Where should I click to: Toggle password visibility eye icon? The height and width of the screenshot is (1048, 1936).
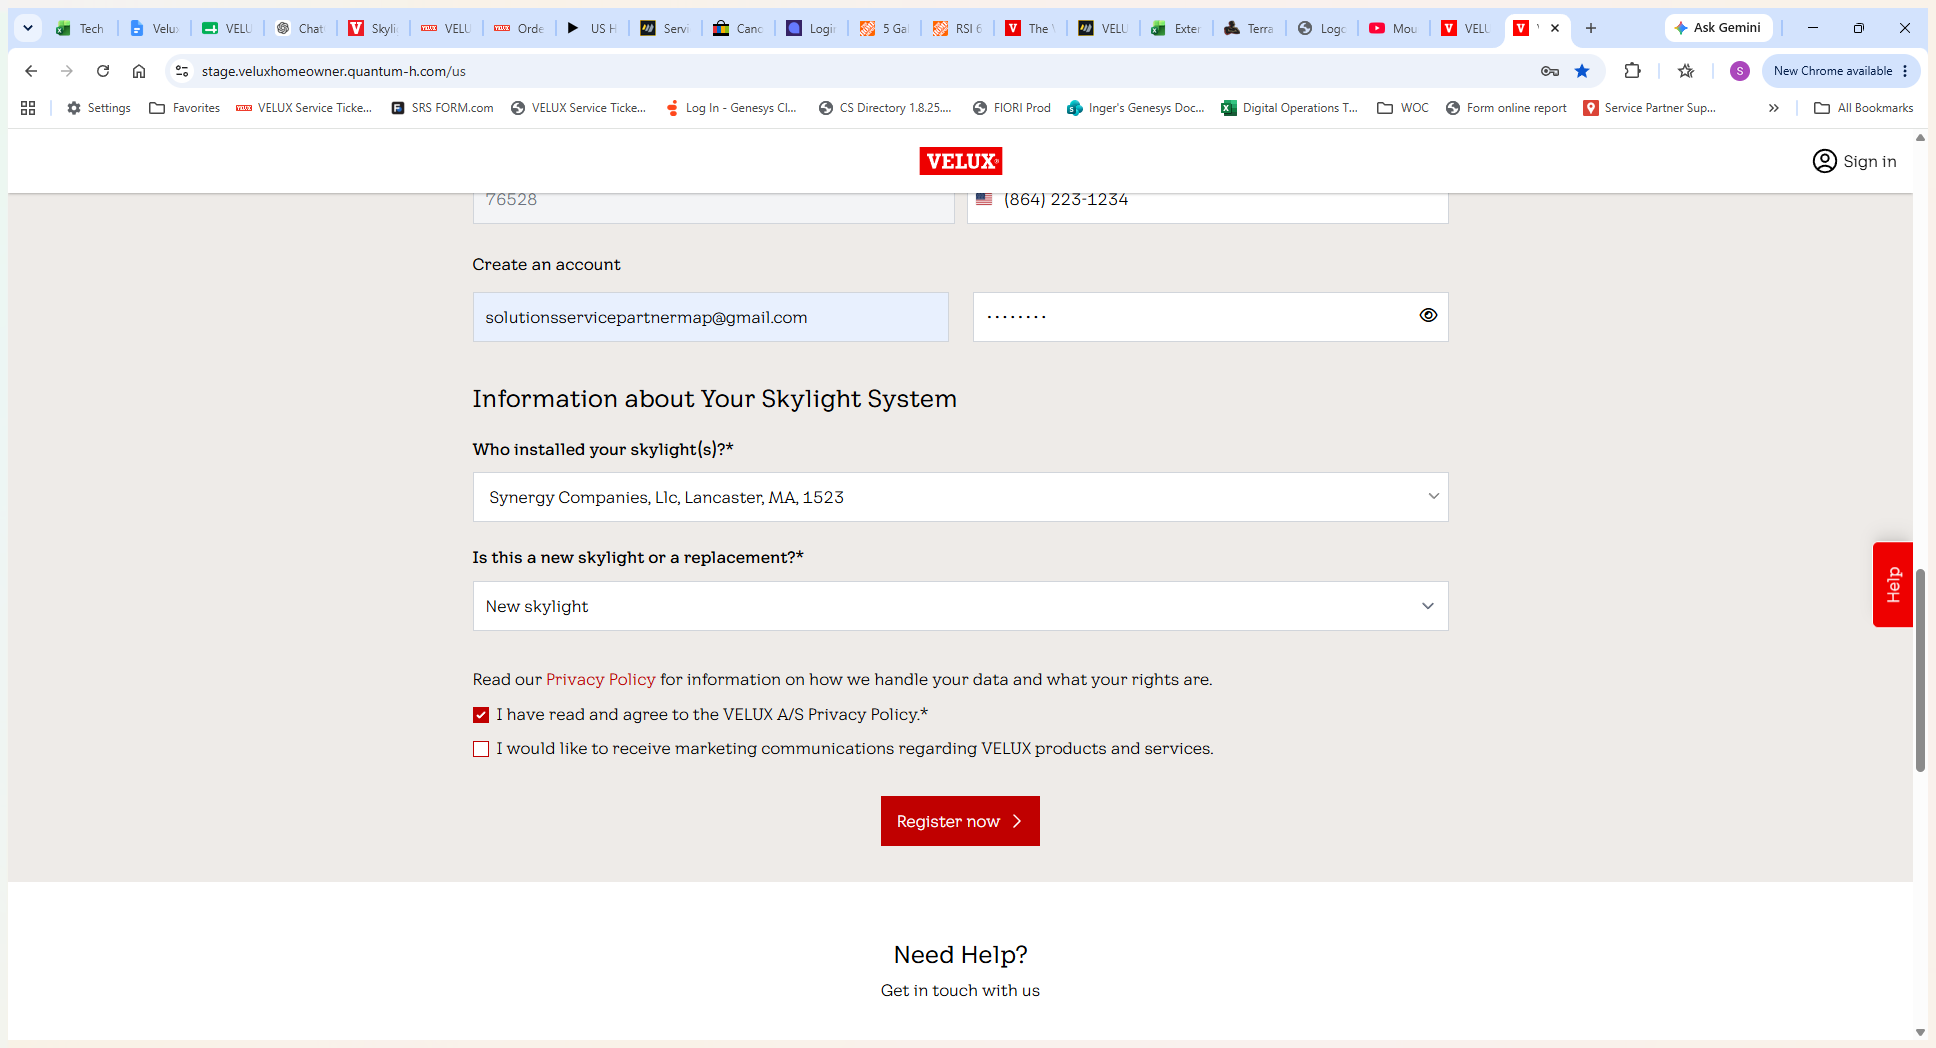click(x=1428, y=315)
